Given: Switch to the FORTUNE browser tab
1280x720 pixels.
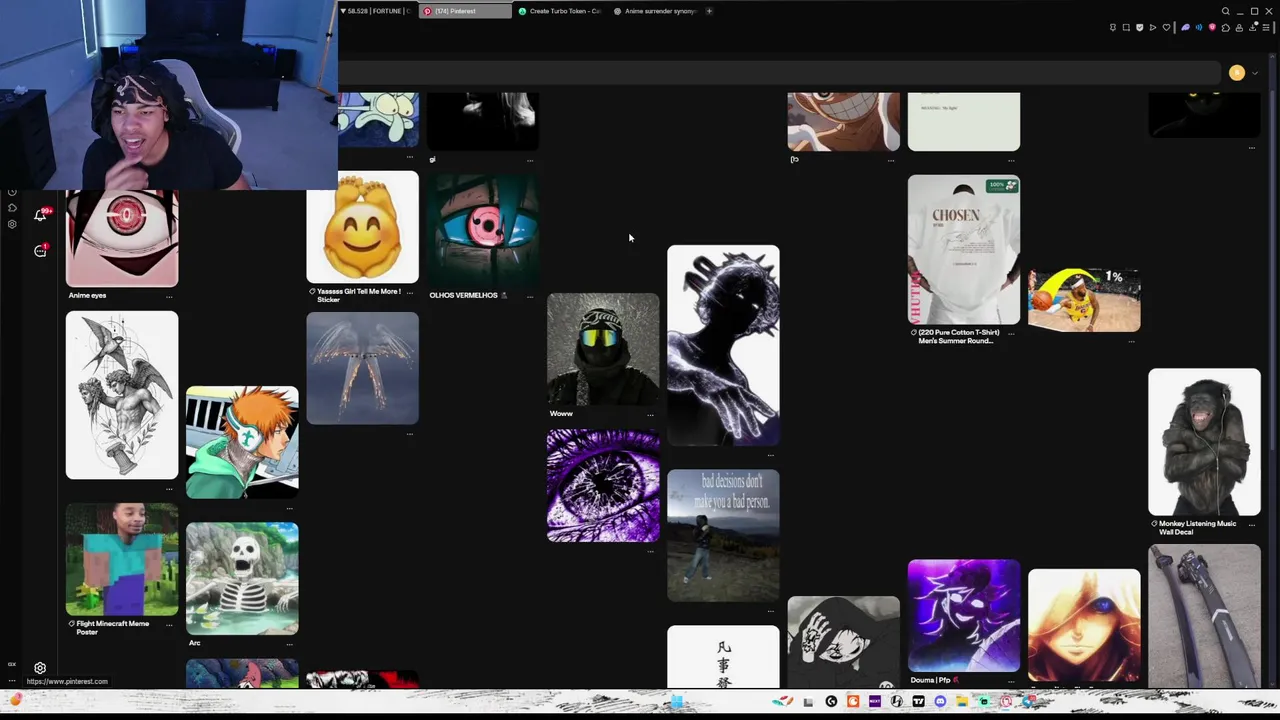Looking at the screenshot, I should (x=375, y=11).
